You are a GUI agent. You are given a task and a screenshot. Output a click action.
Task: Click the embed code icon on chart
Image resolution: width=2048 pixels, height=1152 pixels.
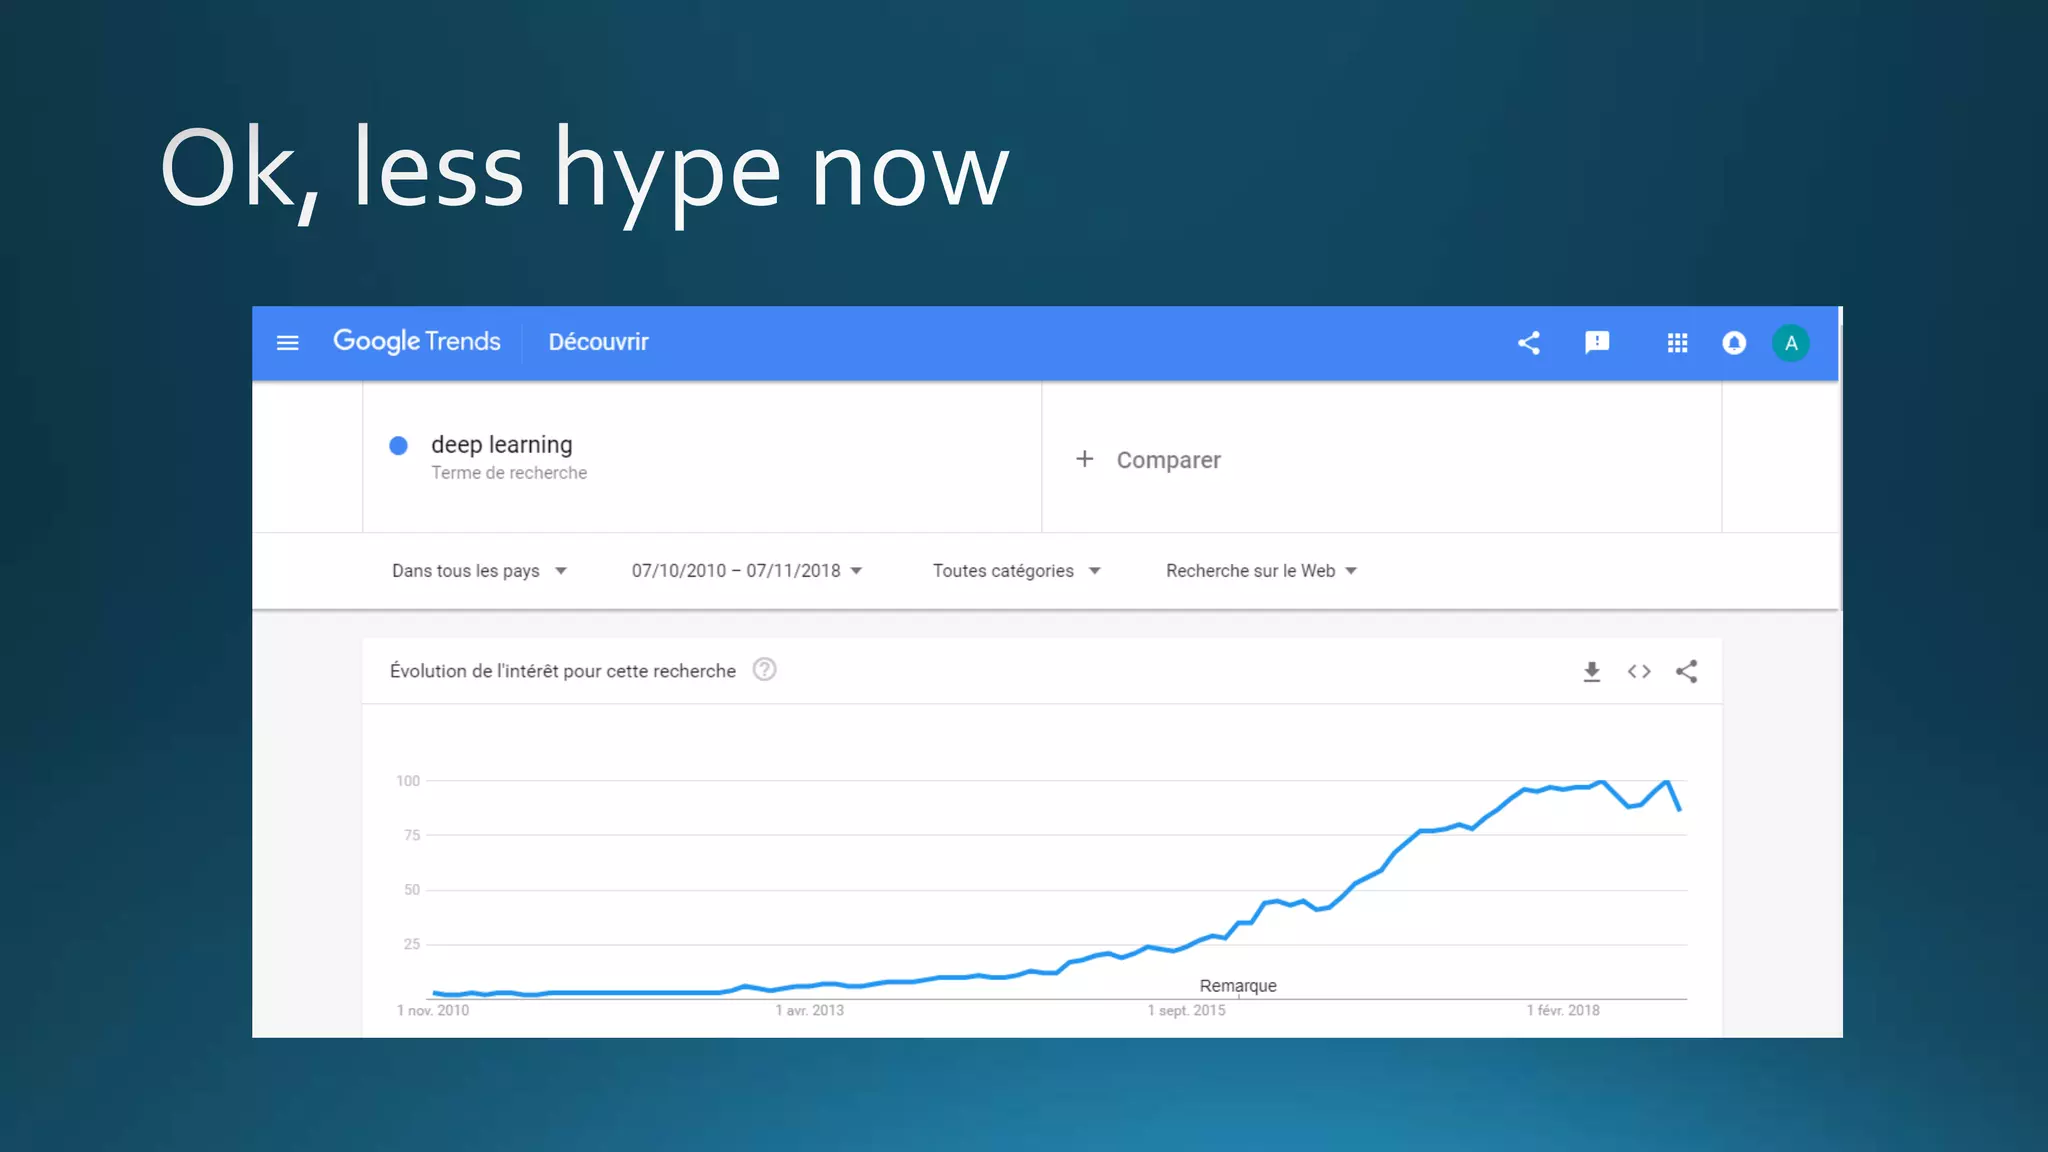coord(1638,672)
